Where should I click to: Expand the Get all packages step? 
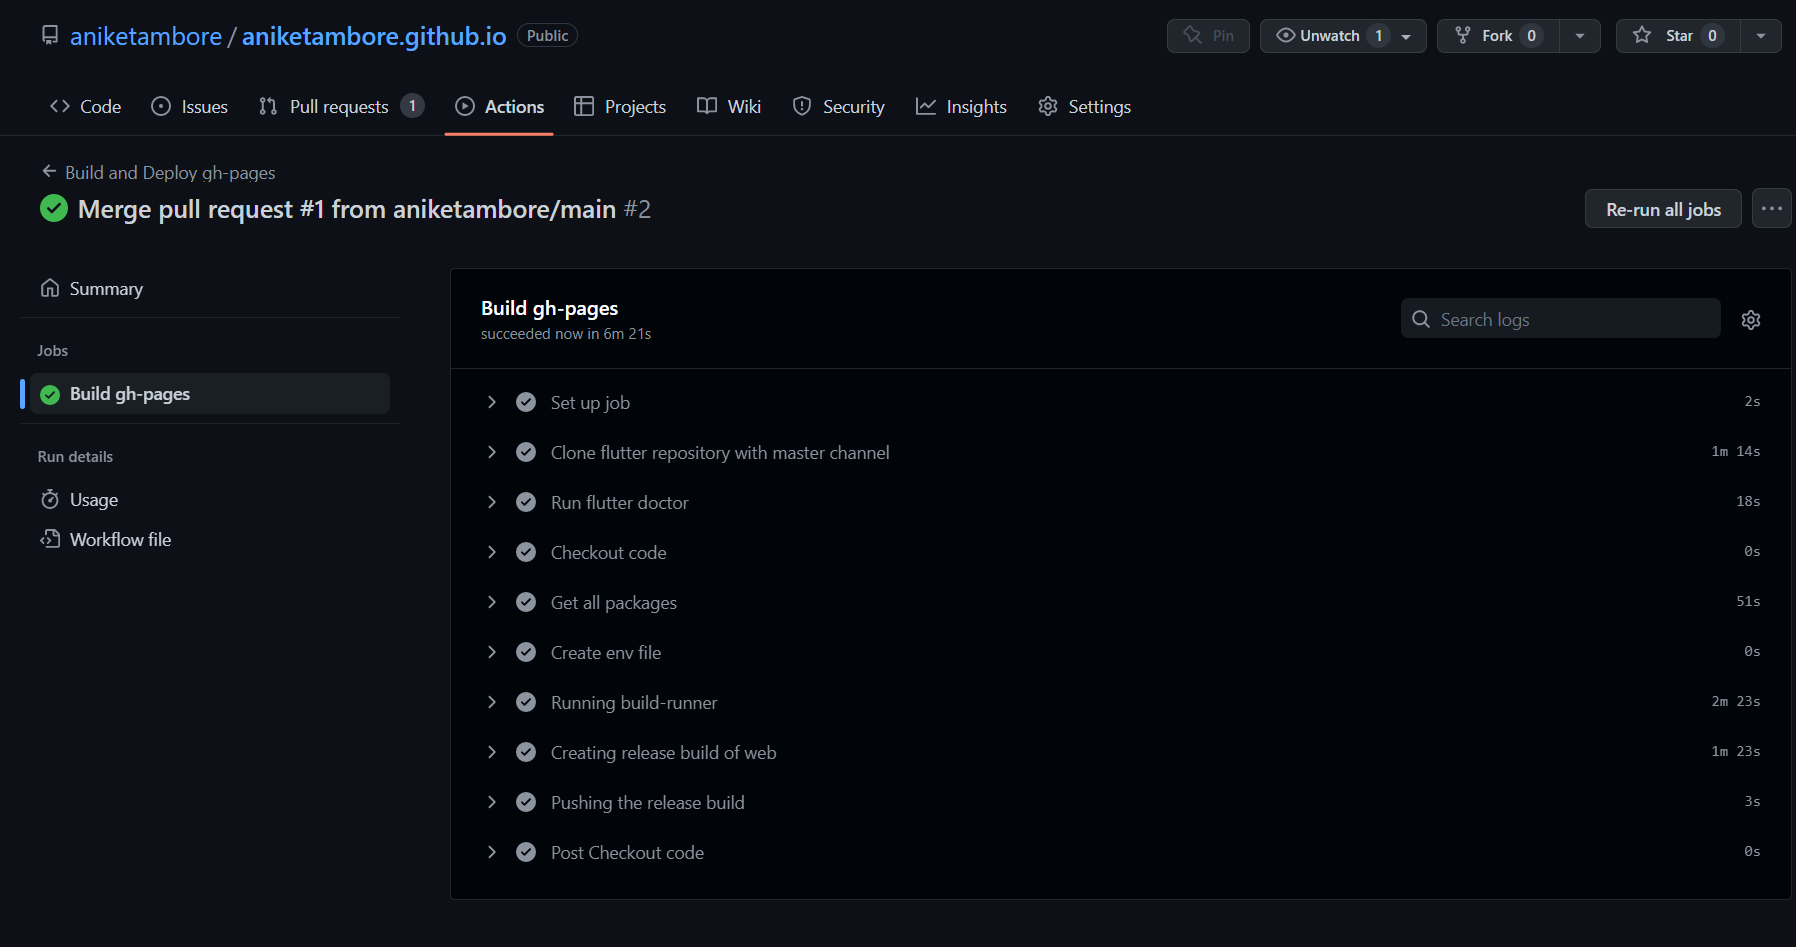[x=492, y=602]
